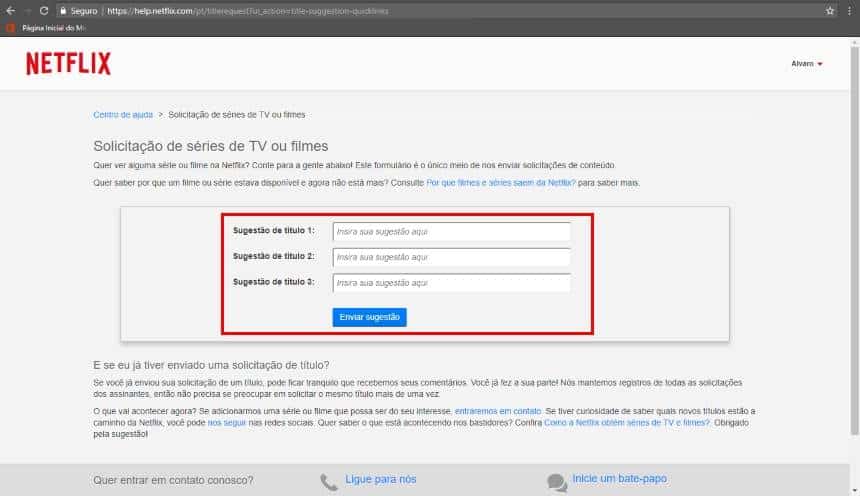This screenshot has height=496, width=860.
Task: Open the Alvaro account dropdown
Action: (x=806, y=64)
